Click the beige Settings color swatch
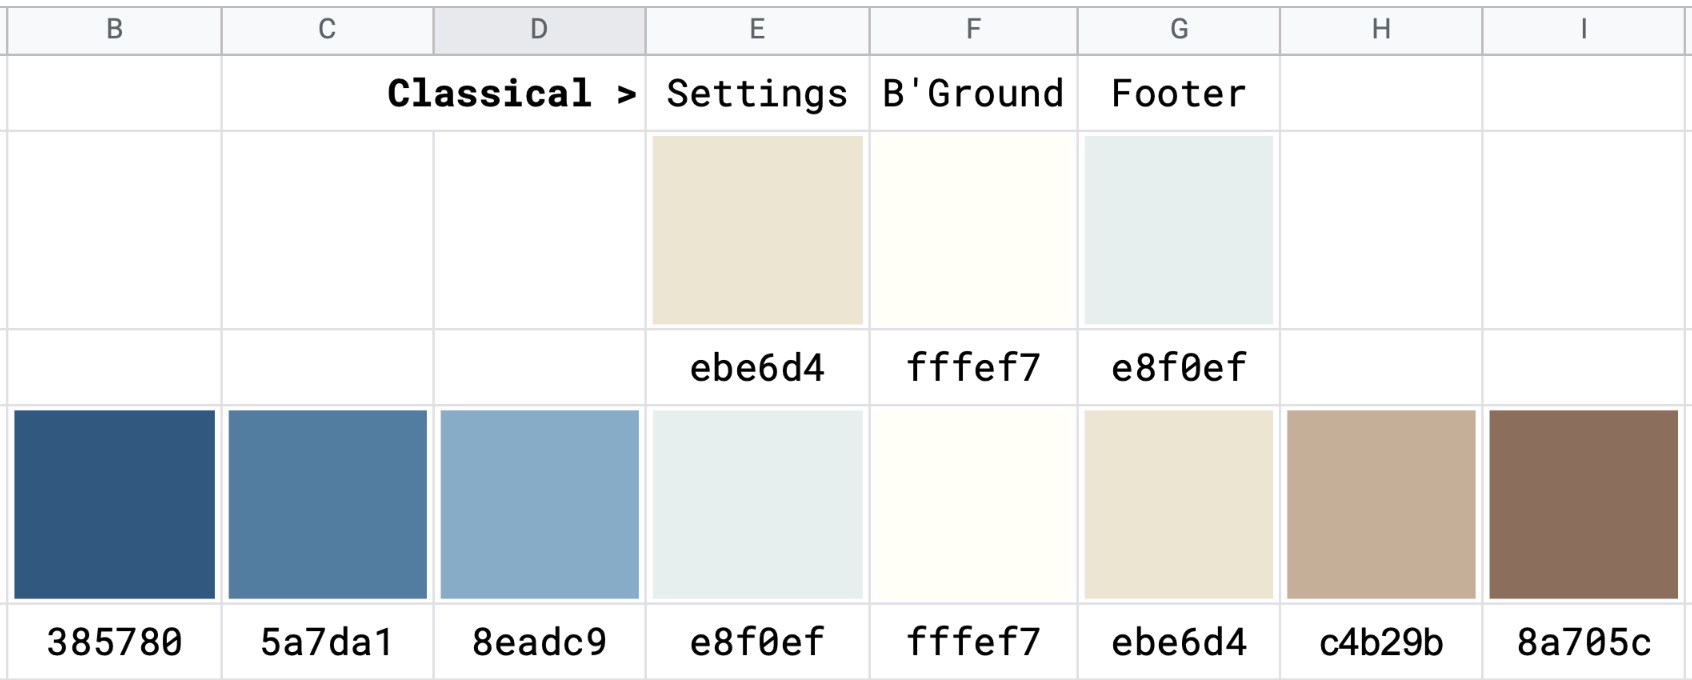Image resolution: width=1692 pixels, height=680 pixels. [x=757, y=230]
